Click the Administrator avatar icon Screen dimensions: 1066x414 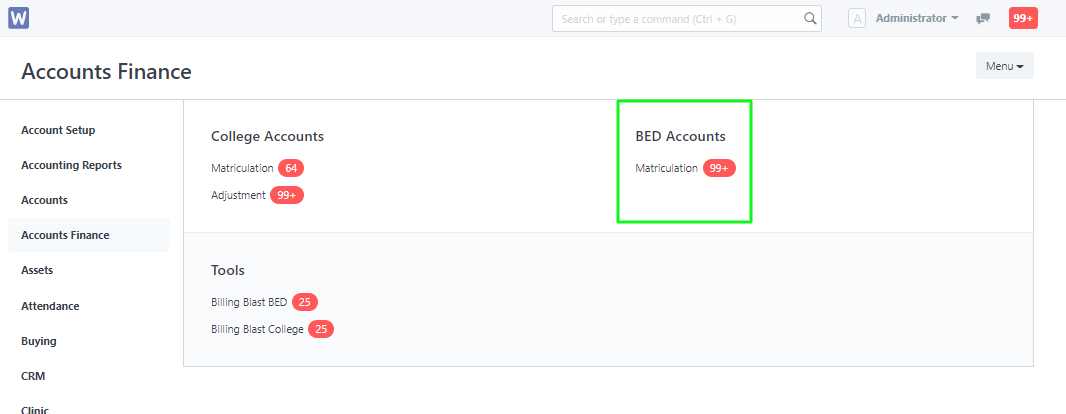pyautogui.click(x=857, y=18)
